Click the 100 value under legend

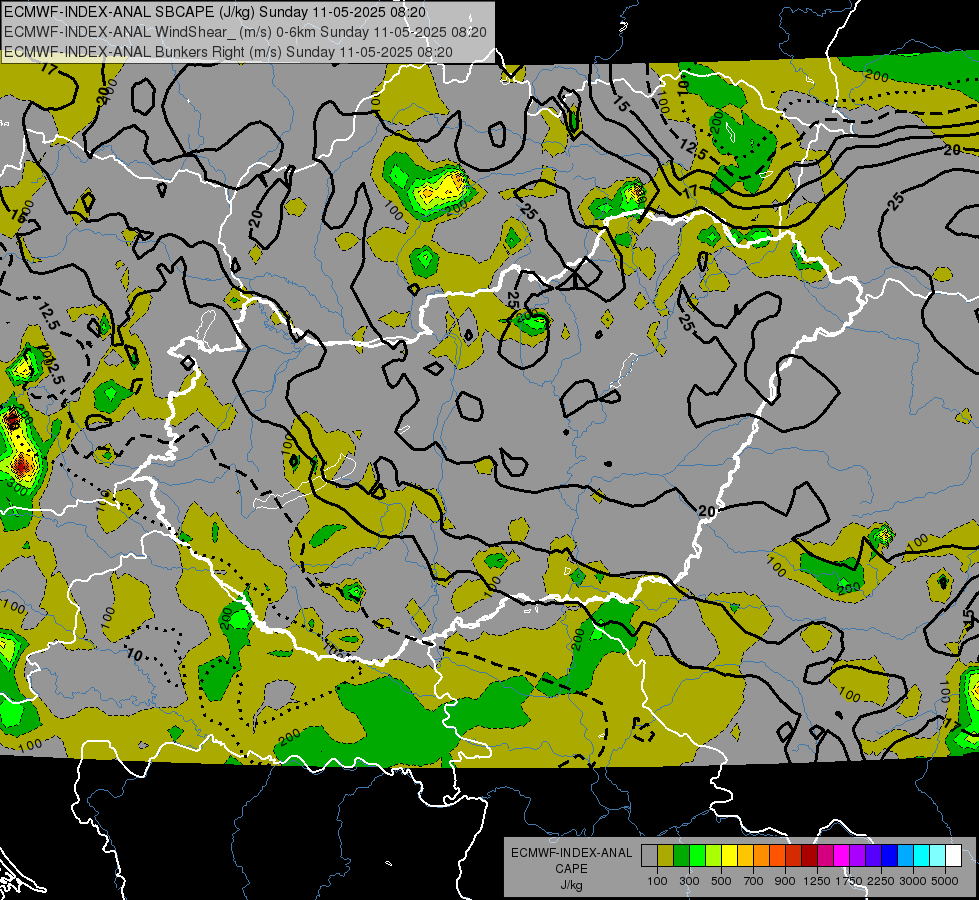pyautogui.click(x=657, y=881)
